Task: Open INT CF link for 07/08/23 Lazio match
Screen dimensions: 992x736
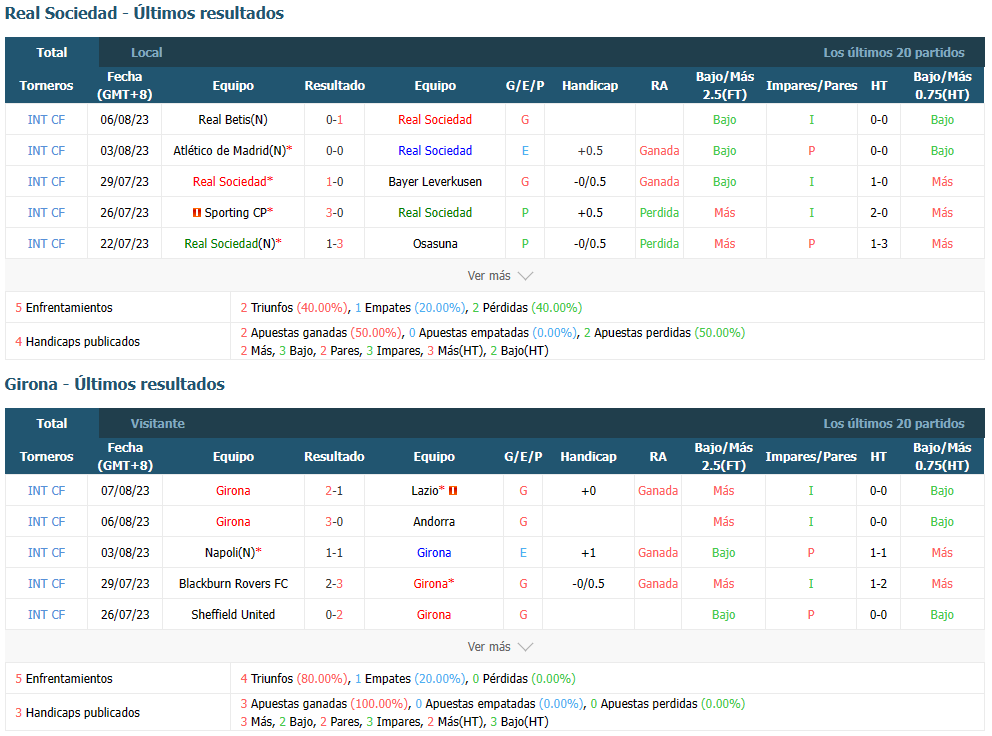Action: tap(46, 490)
